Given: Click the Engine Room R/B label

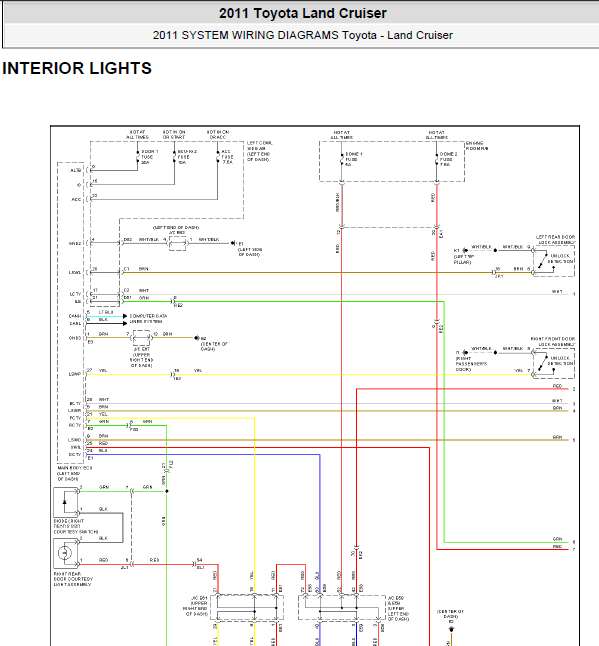Looking at the screenshot, I should pyautogui.click(x=477, y=146).
